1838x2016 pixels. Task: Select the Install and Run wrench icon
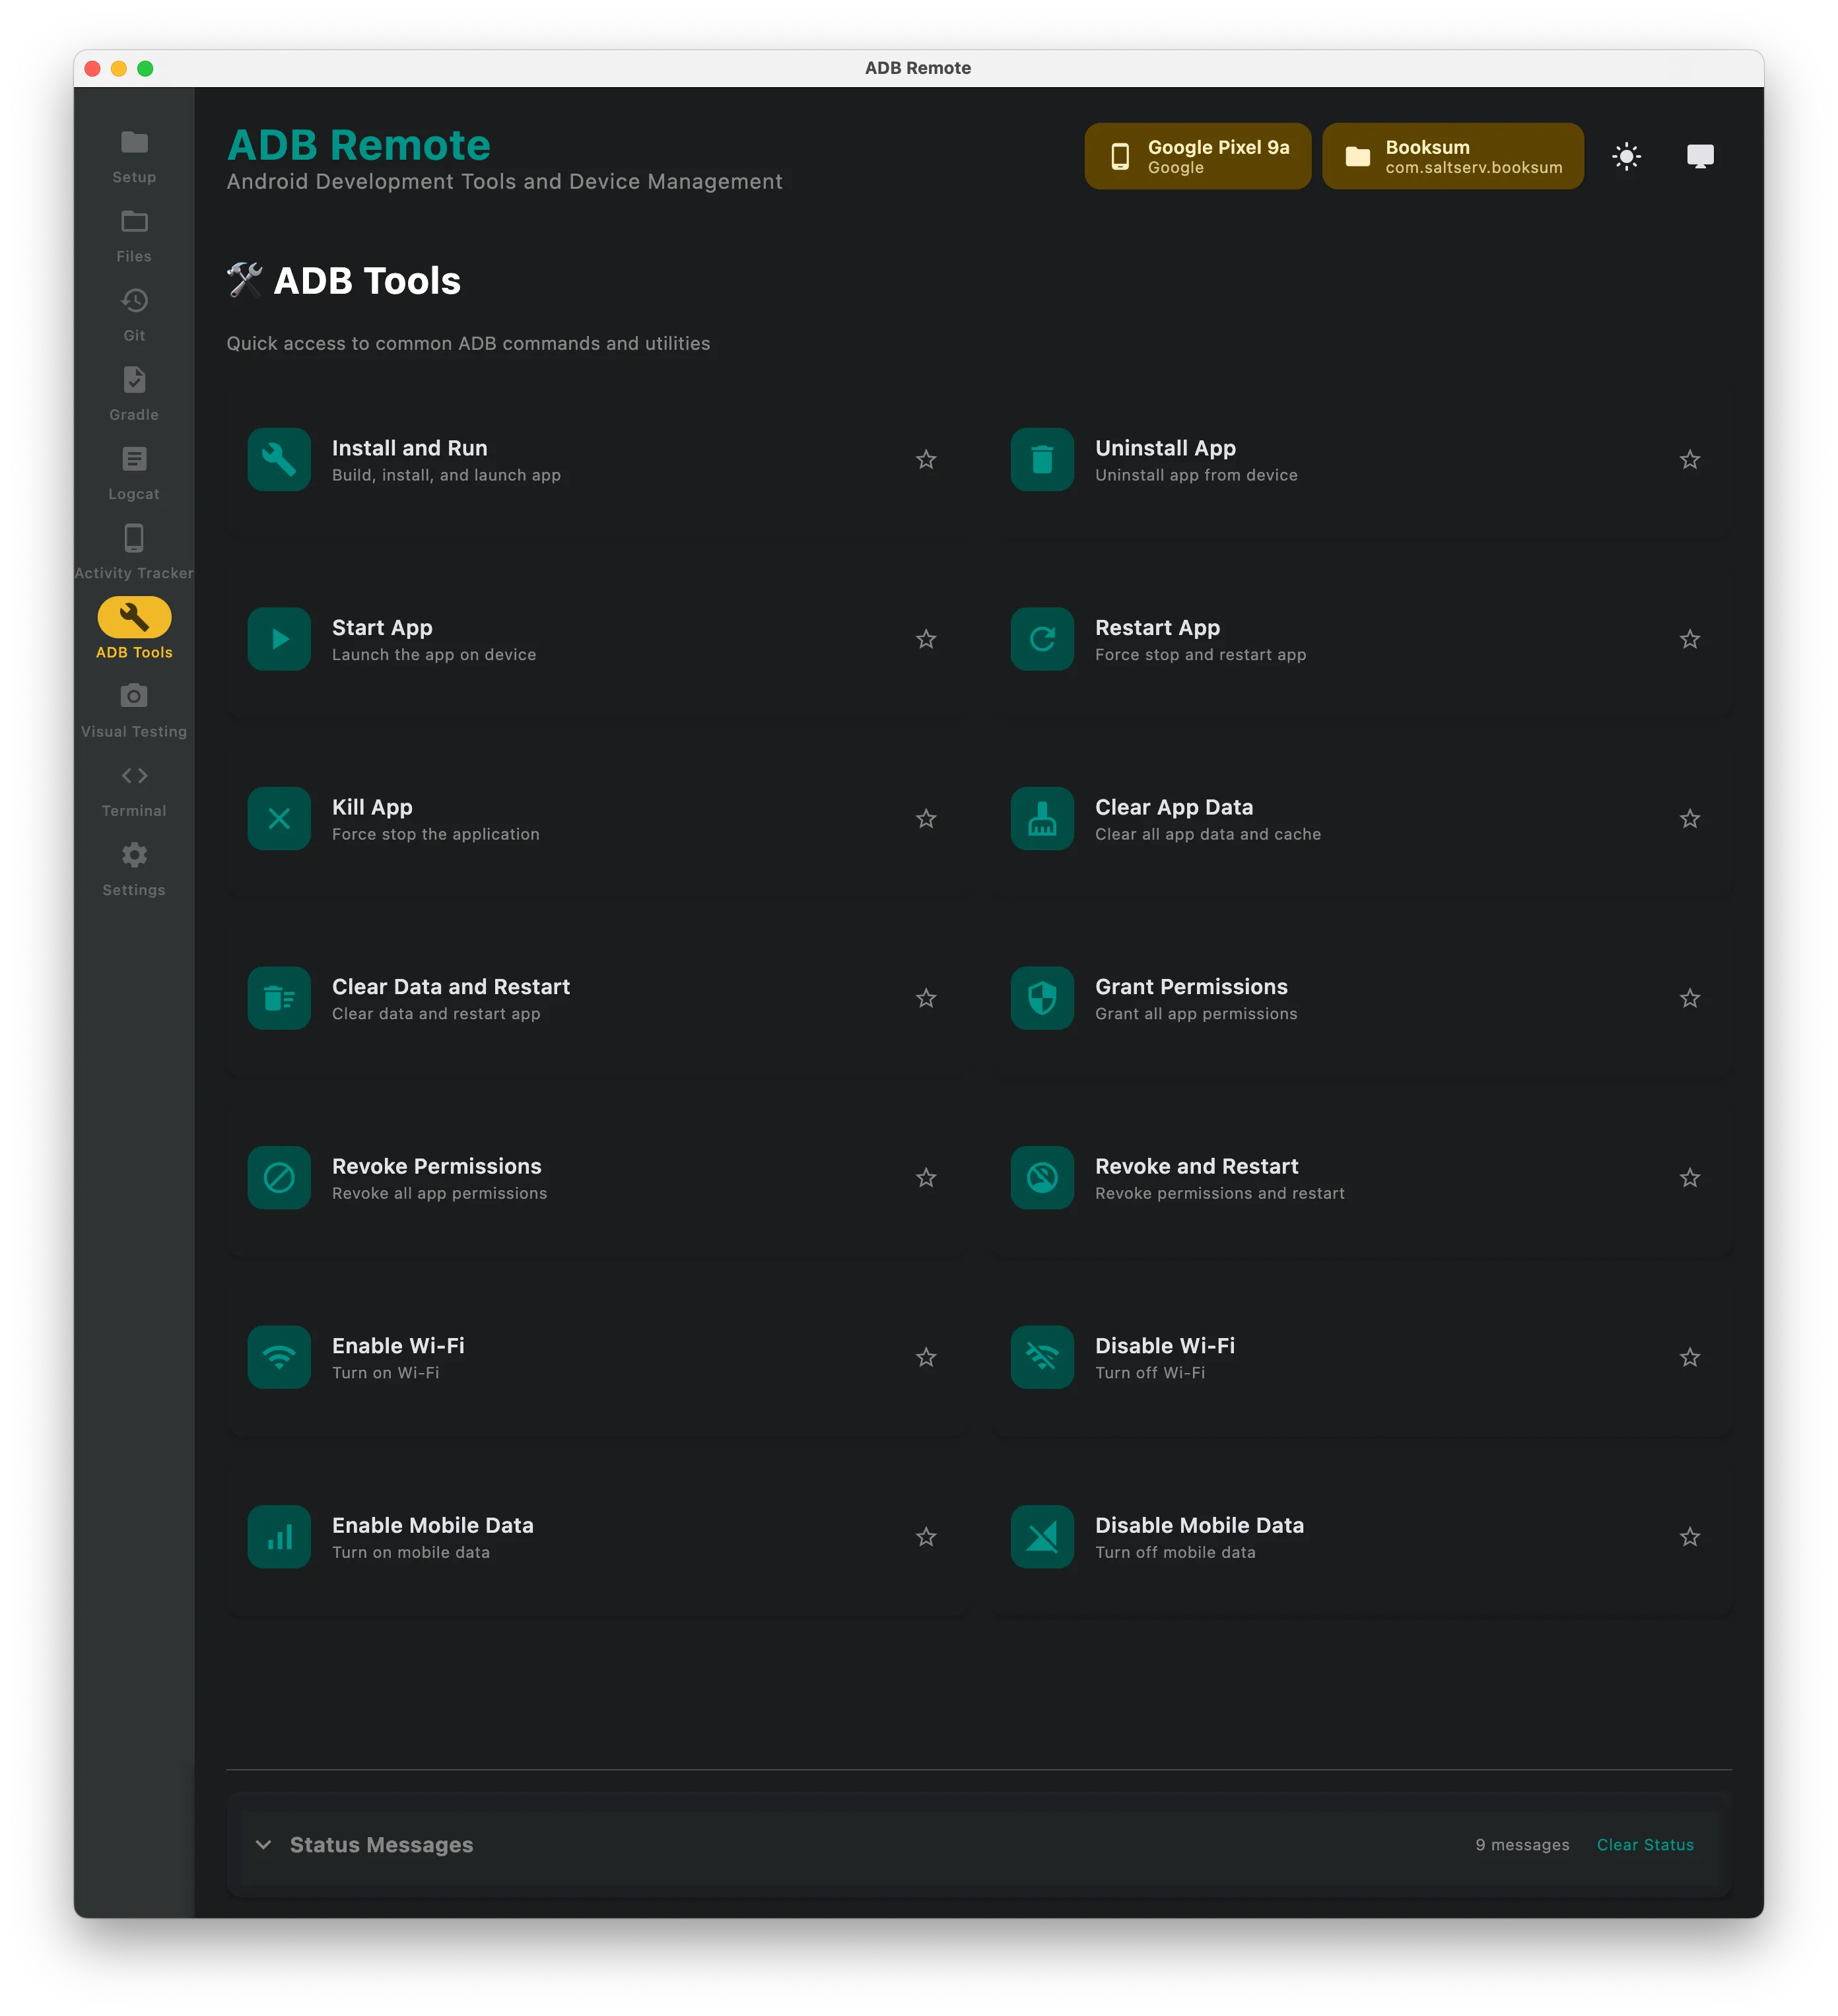coord(279,459)
